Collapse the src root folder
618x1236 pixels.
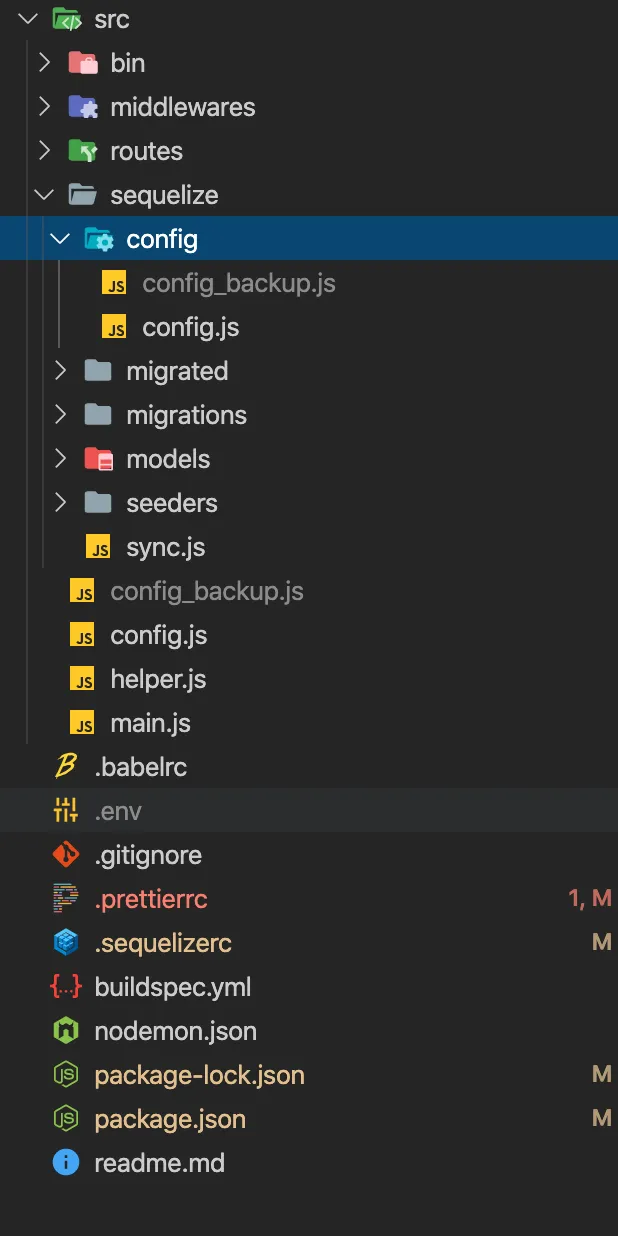[28, 19]
